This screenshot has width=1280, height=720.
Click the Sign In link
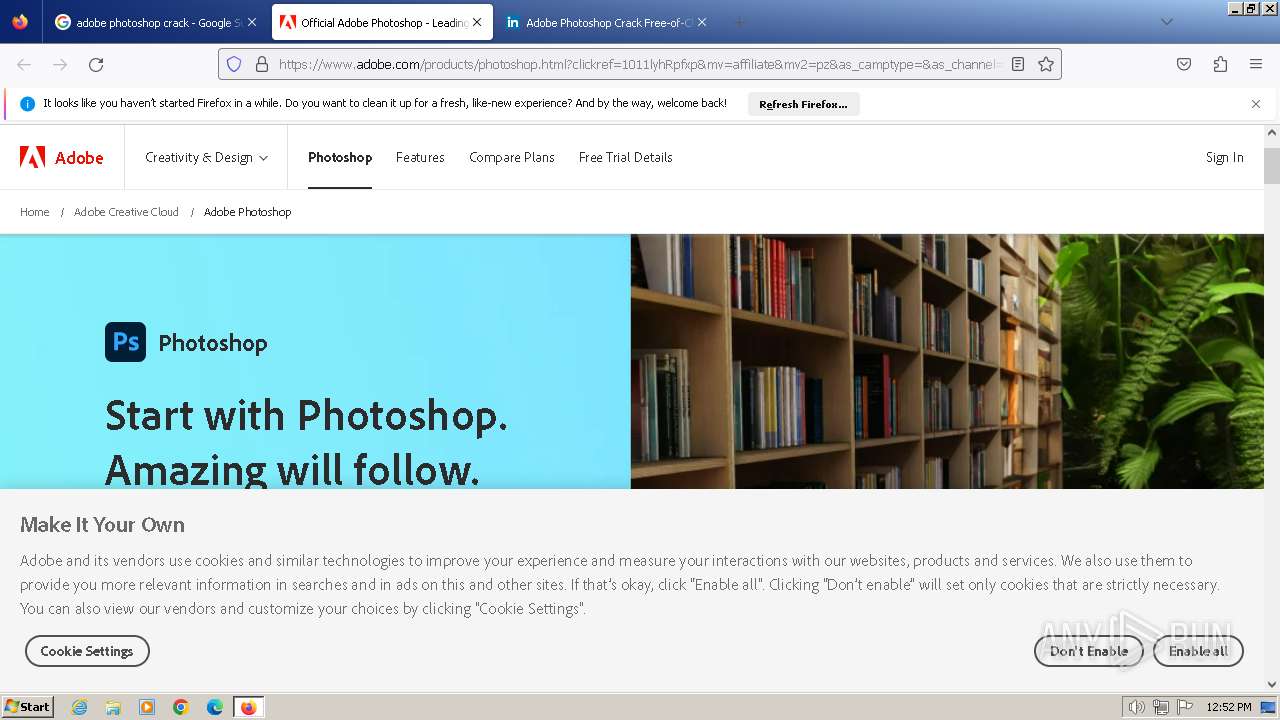coord(1225,157)
